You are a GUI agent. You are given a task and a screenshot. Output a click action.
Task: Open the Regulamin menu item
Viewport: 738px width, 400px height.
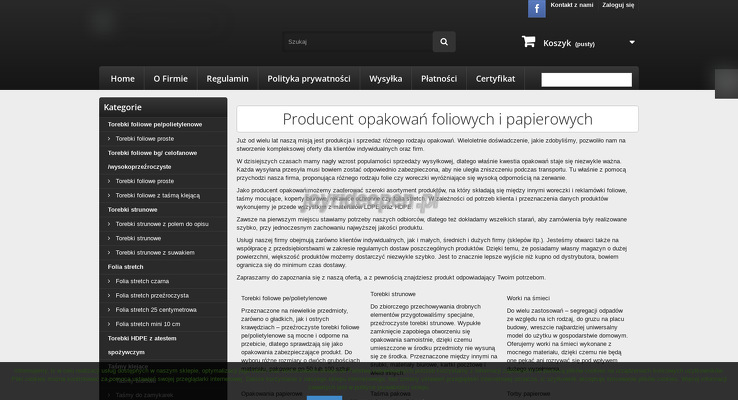[x=228, y=78]
